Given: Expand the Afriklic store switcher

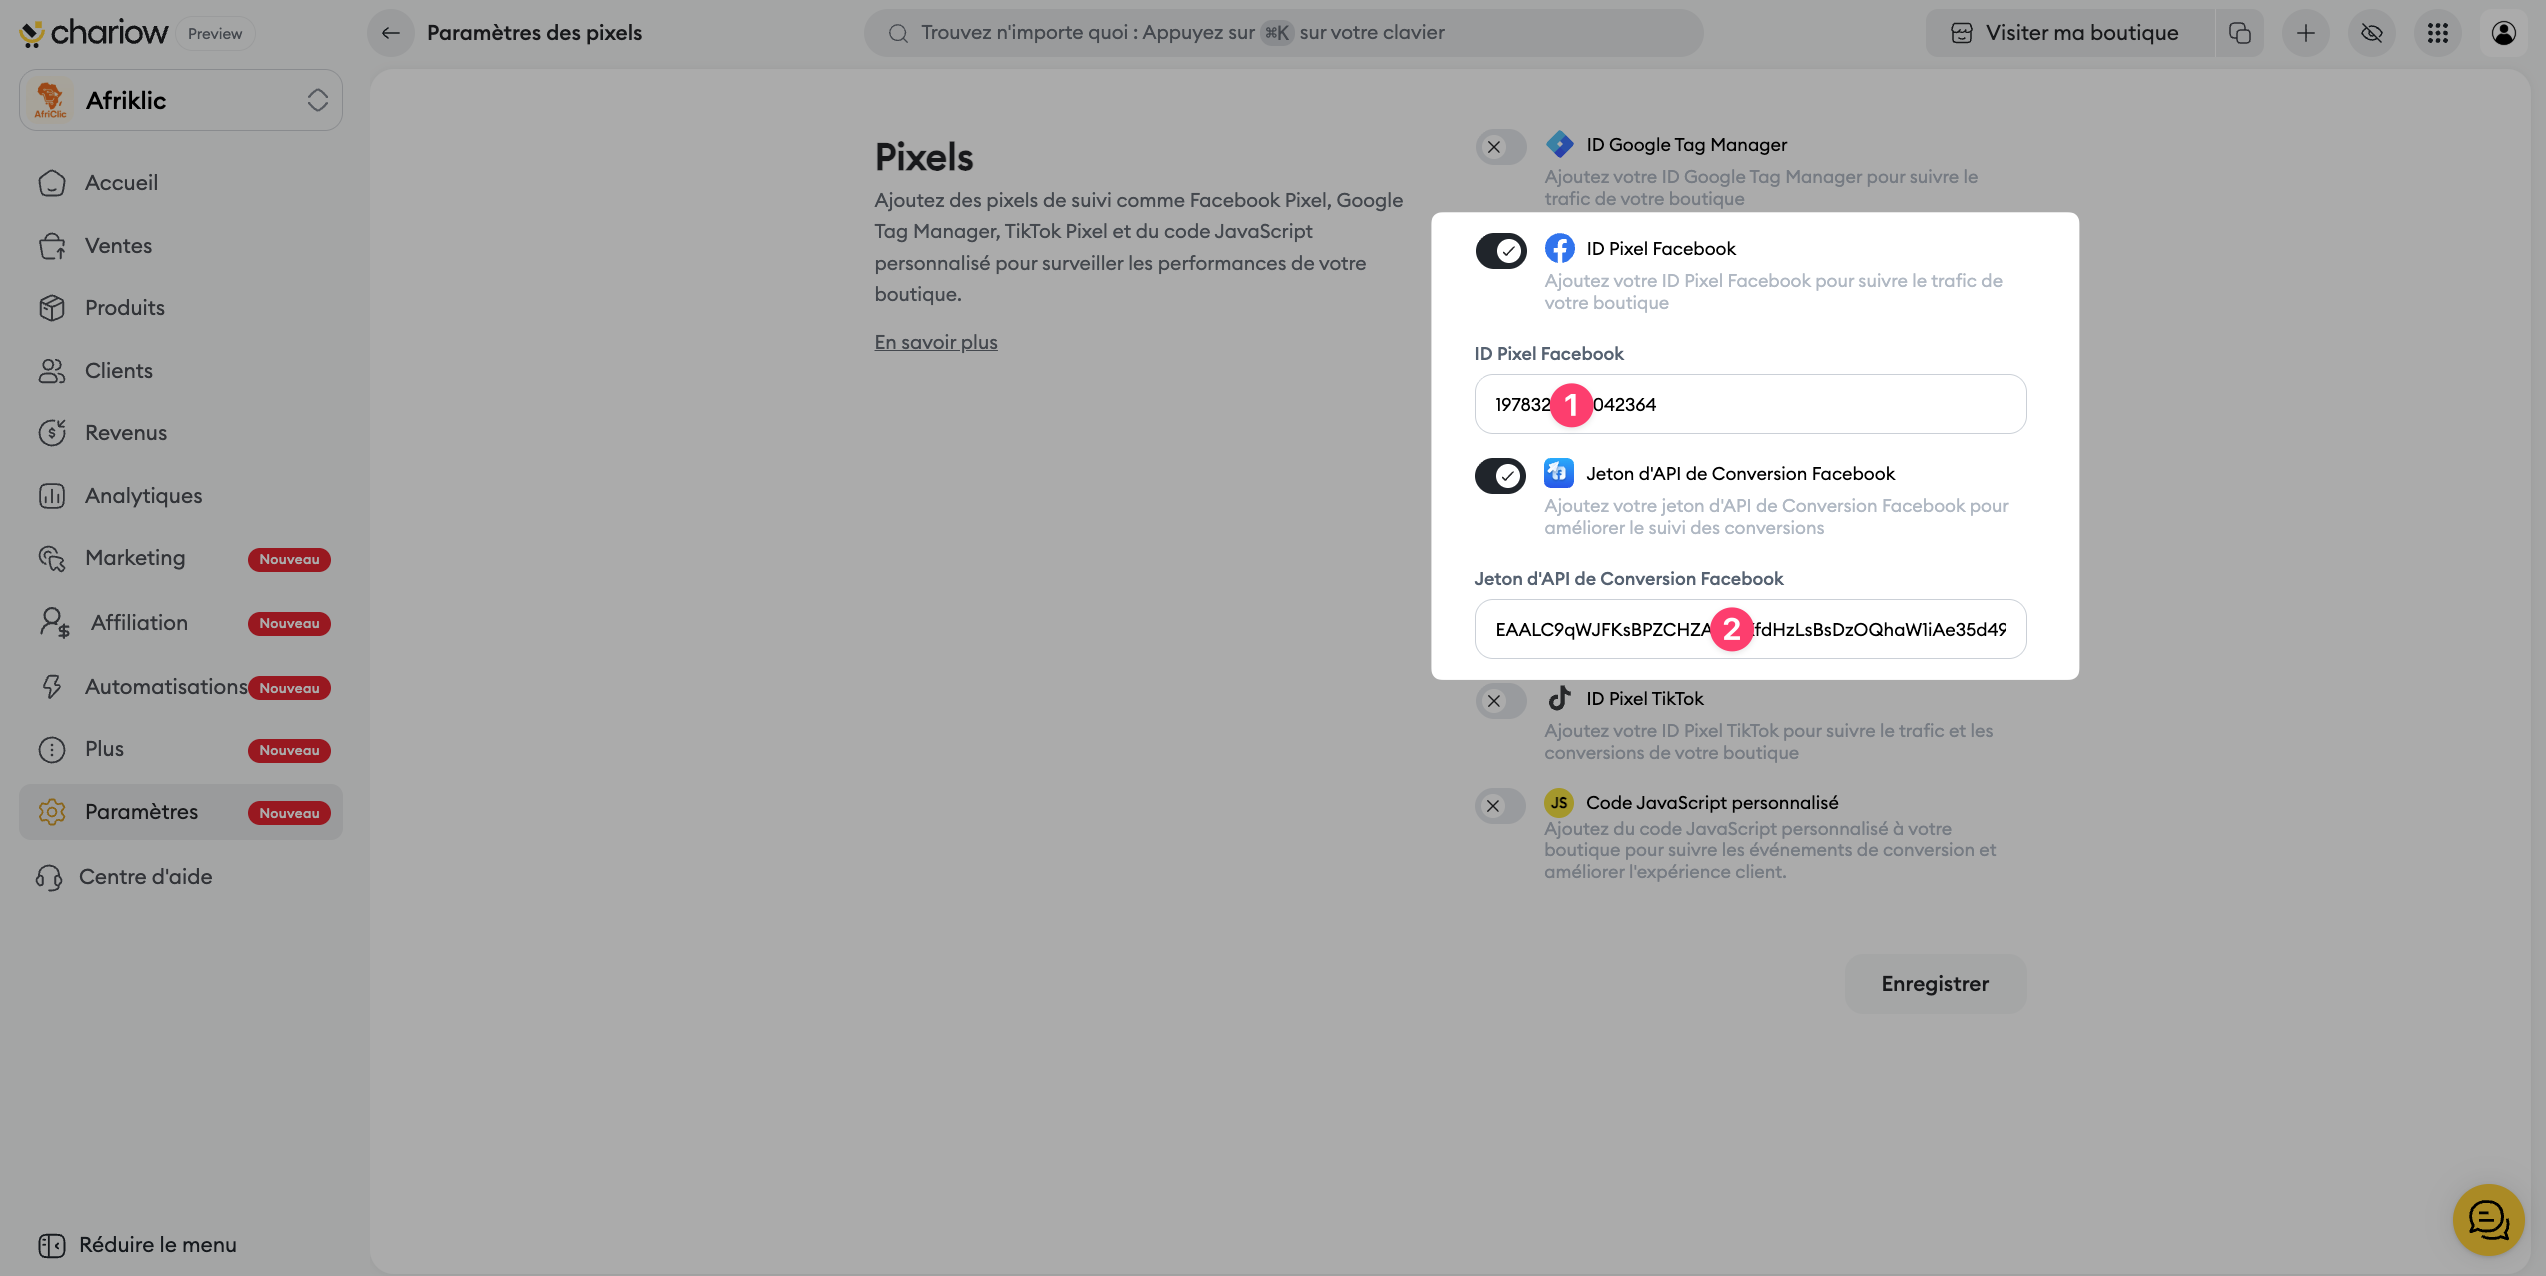Looking at the screenshot, I should coord(181,100).
